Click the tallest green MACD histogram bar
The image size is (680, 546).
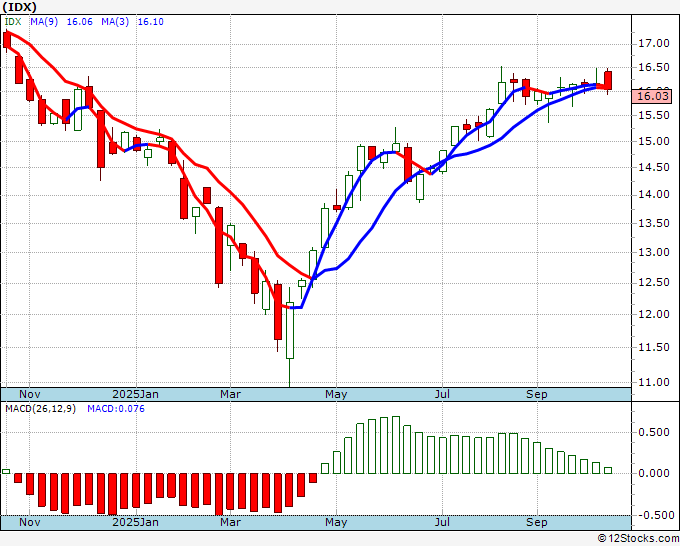click(396, 445)
